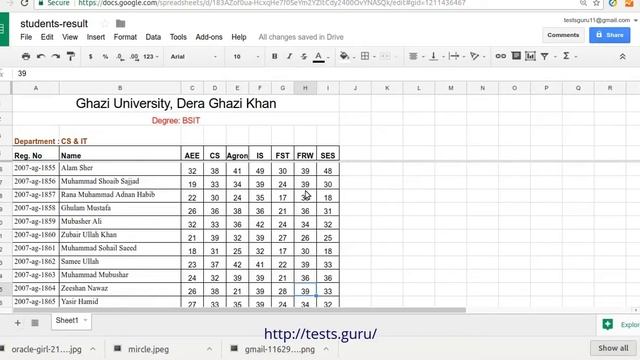Image resolution: width=640 pixels, height=360 pixels.
Task: Expand oracle-girl download options chevron
Action: click(93, 349)
